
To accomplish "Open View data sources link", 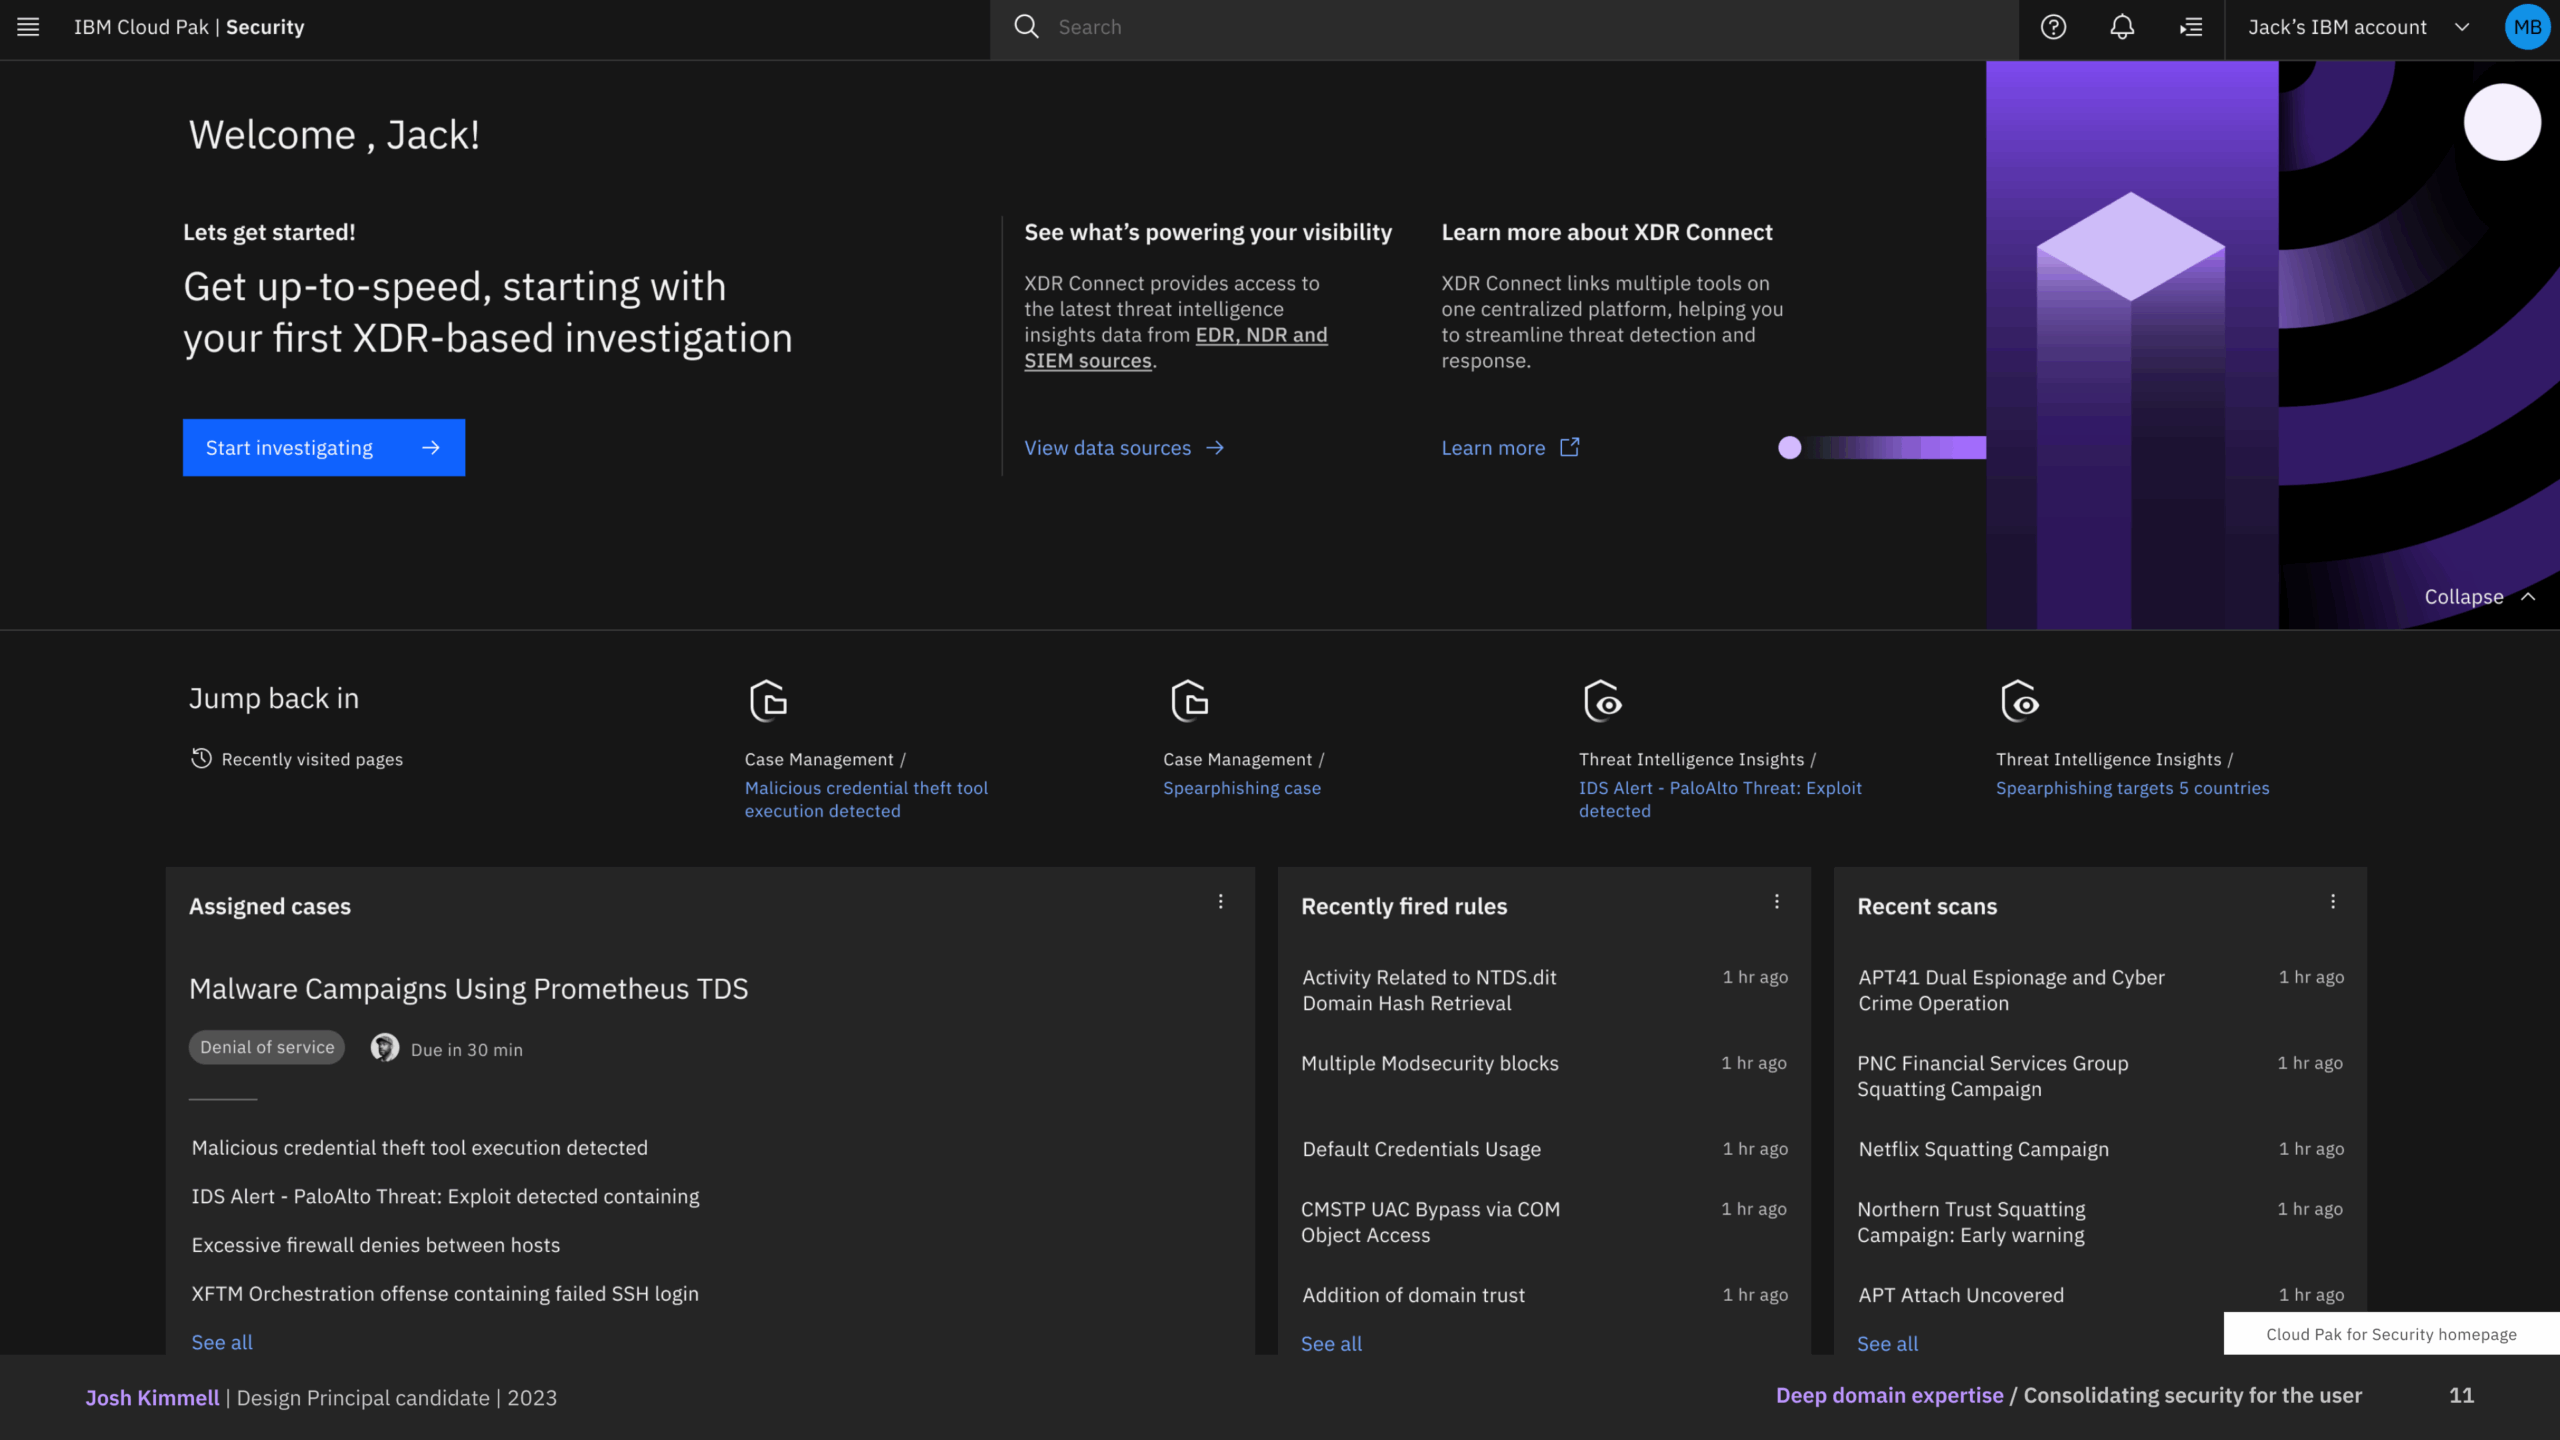I will coord(1124,448).
